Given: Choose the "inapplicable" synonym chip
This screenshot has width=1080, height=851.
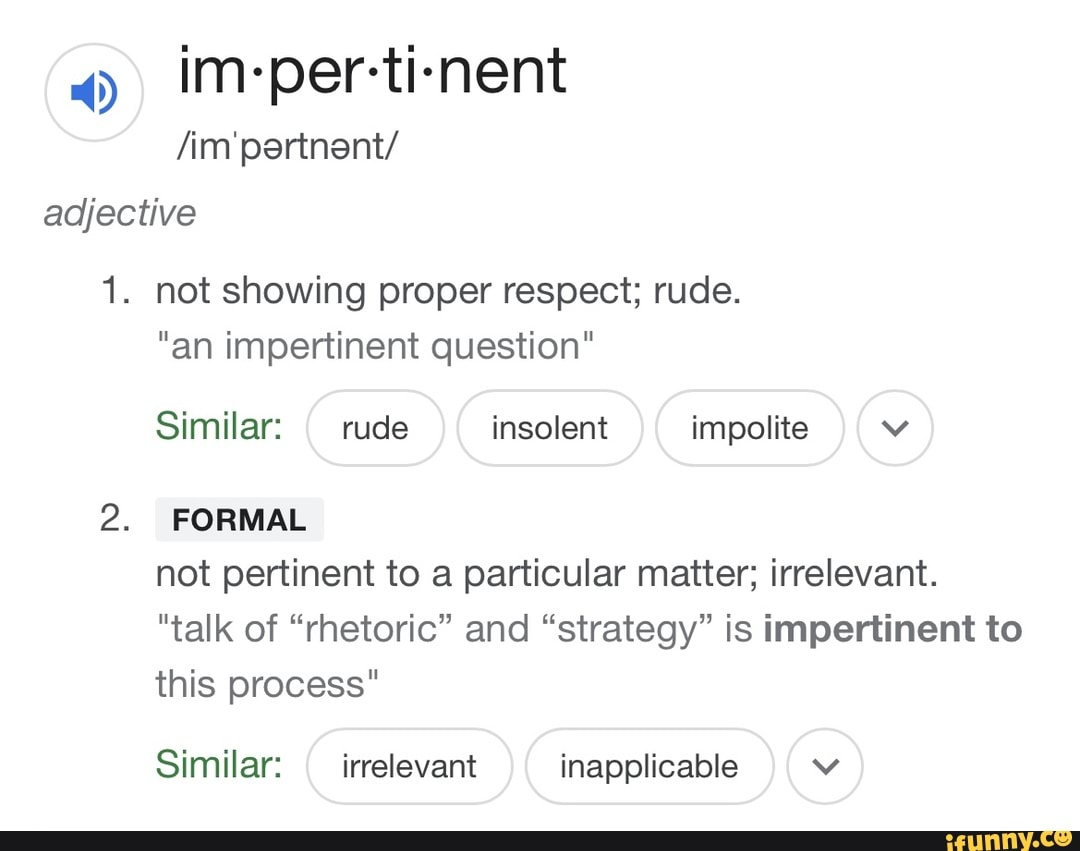Looking at the screenshot, I should coord(649,766).
